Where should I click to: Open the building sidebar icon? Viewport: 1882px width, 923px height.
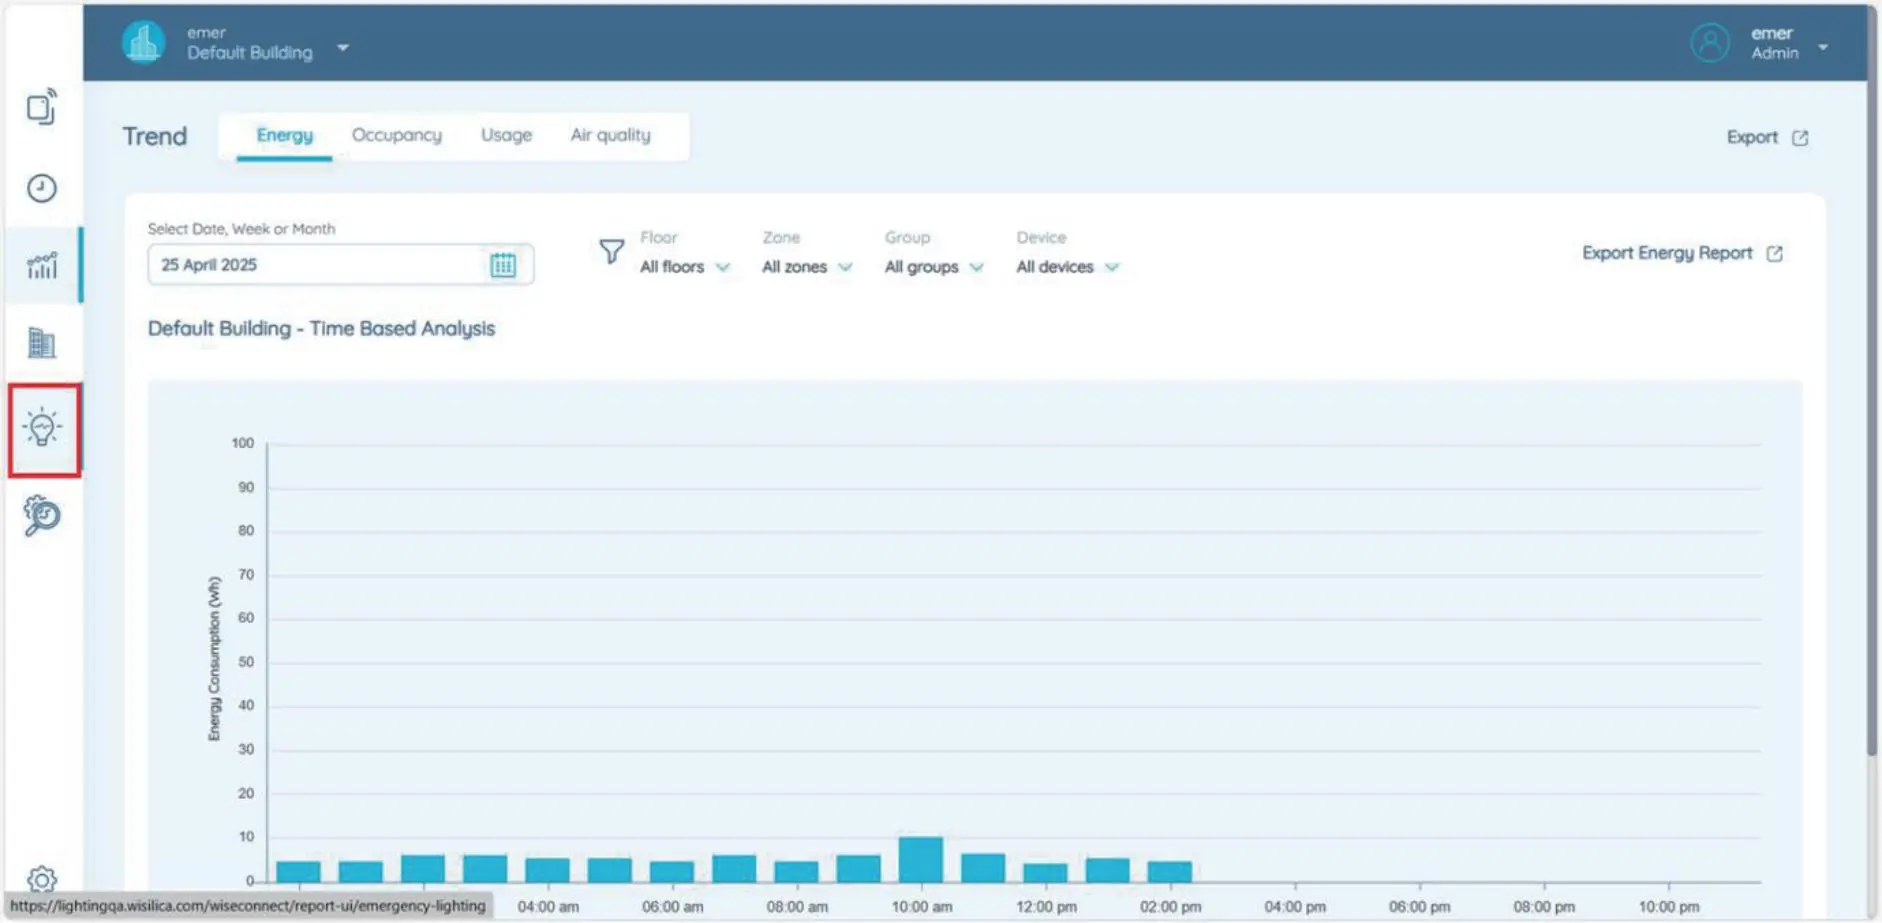tap(42, 343)
